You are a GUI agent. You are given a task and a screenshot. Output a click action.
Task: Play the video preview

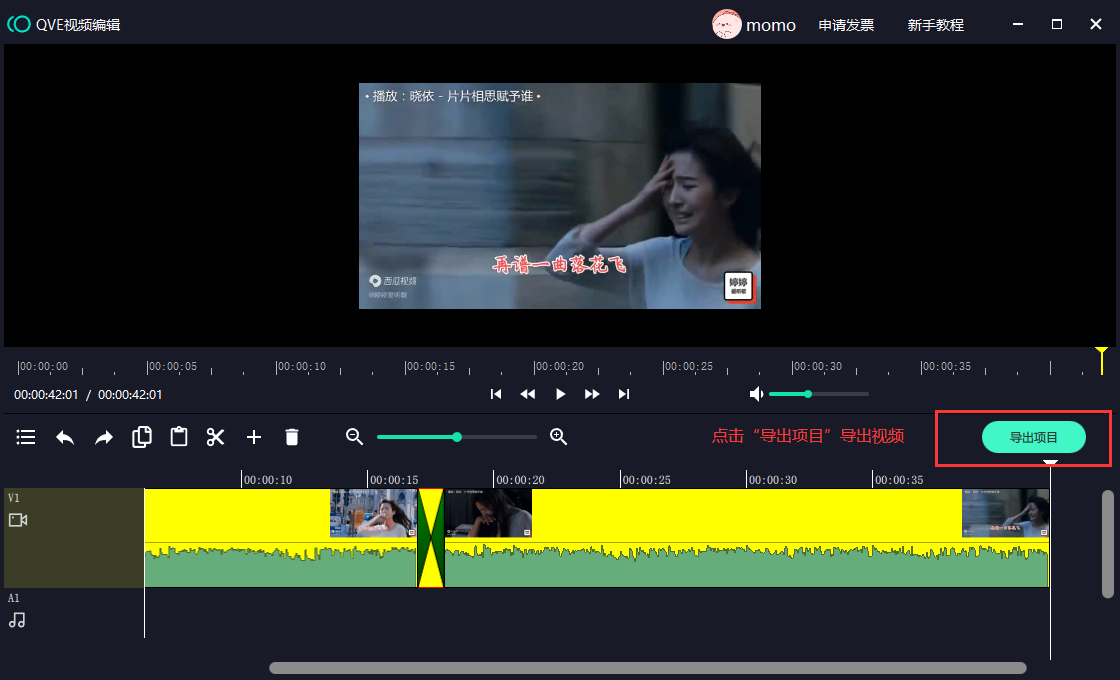pyautogui.click(x=560, y=394)
